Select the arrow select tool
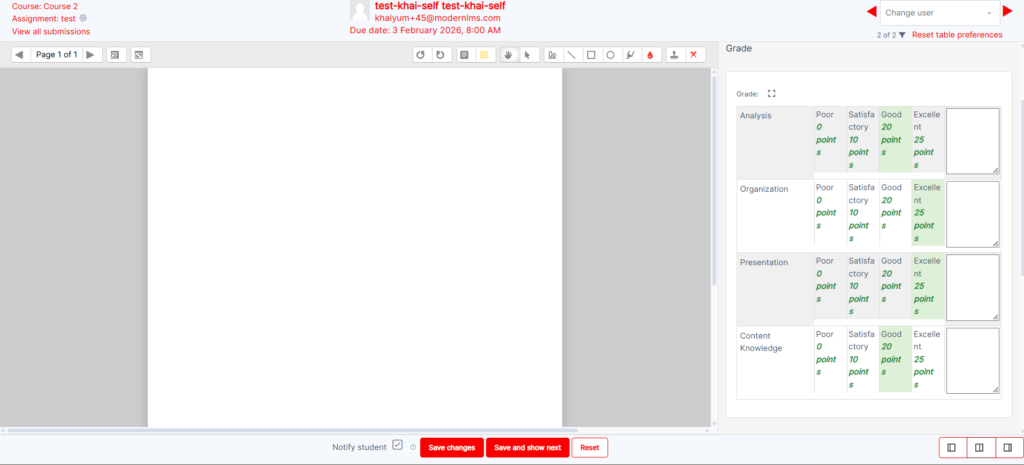 (528, 56)
